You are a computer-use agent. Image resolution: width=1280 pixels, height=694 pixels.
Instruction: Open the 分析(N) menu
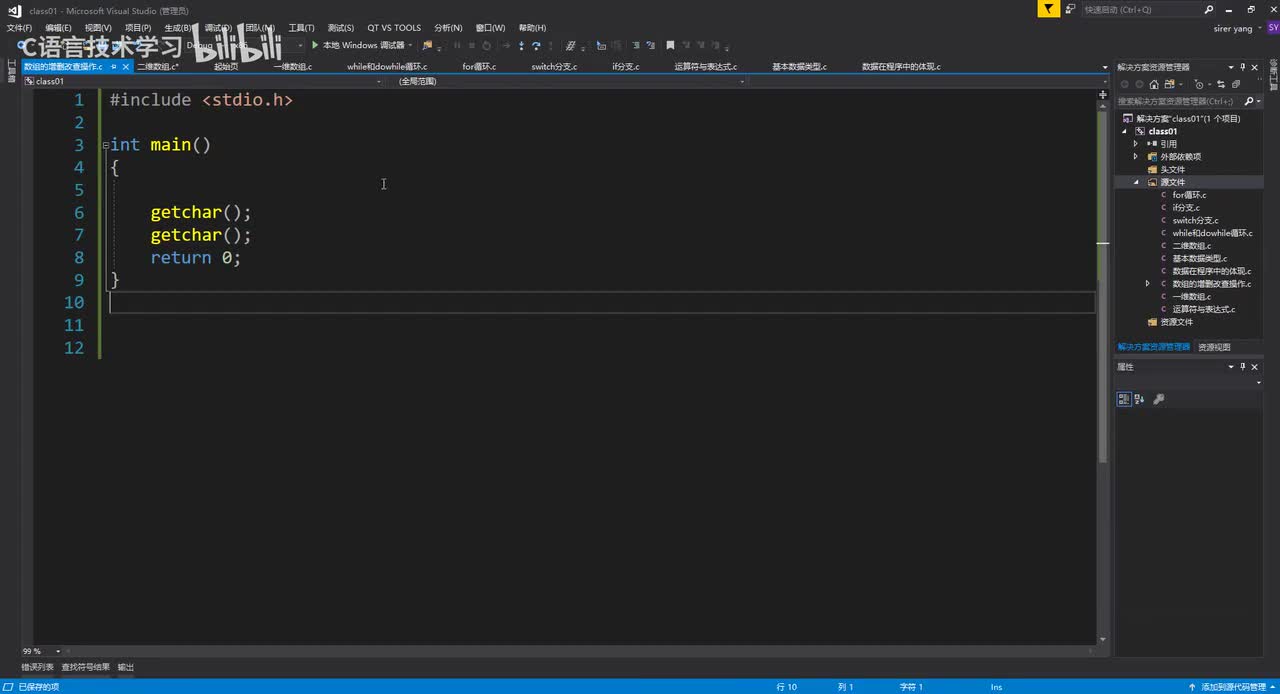click(448, 28)
